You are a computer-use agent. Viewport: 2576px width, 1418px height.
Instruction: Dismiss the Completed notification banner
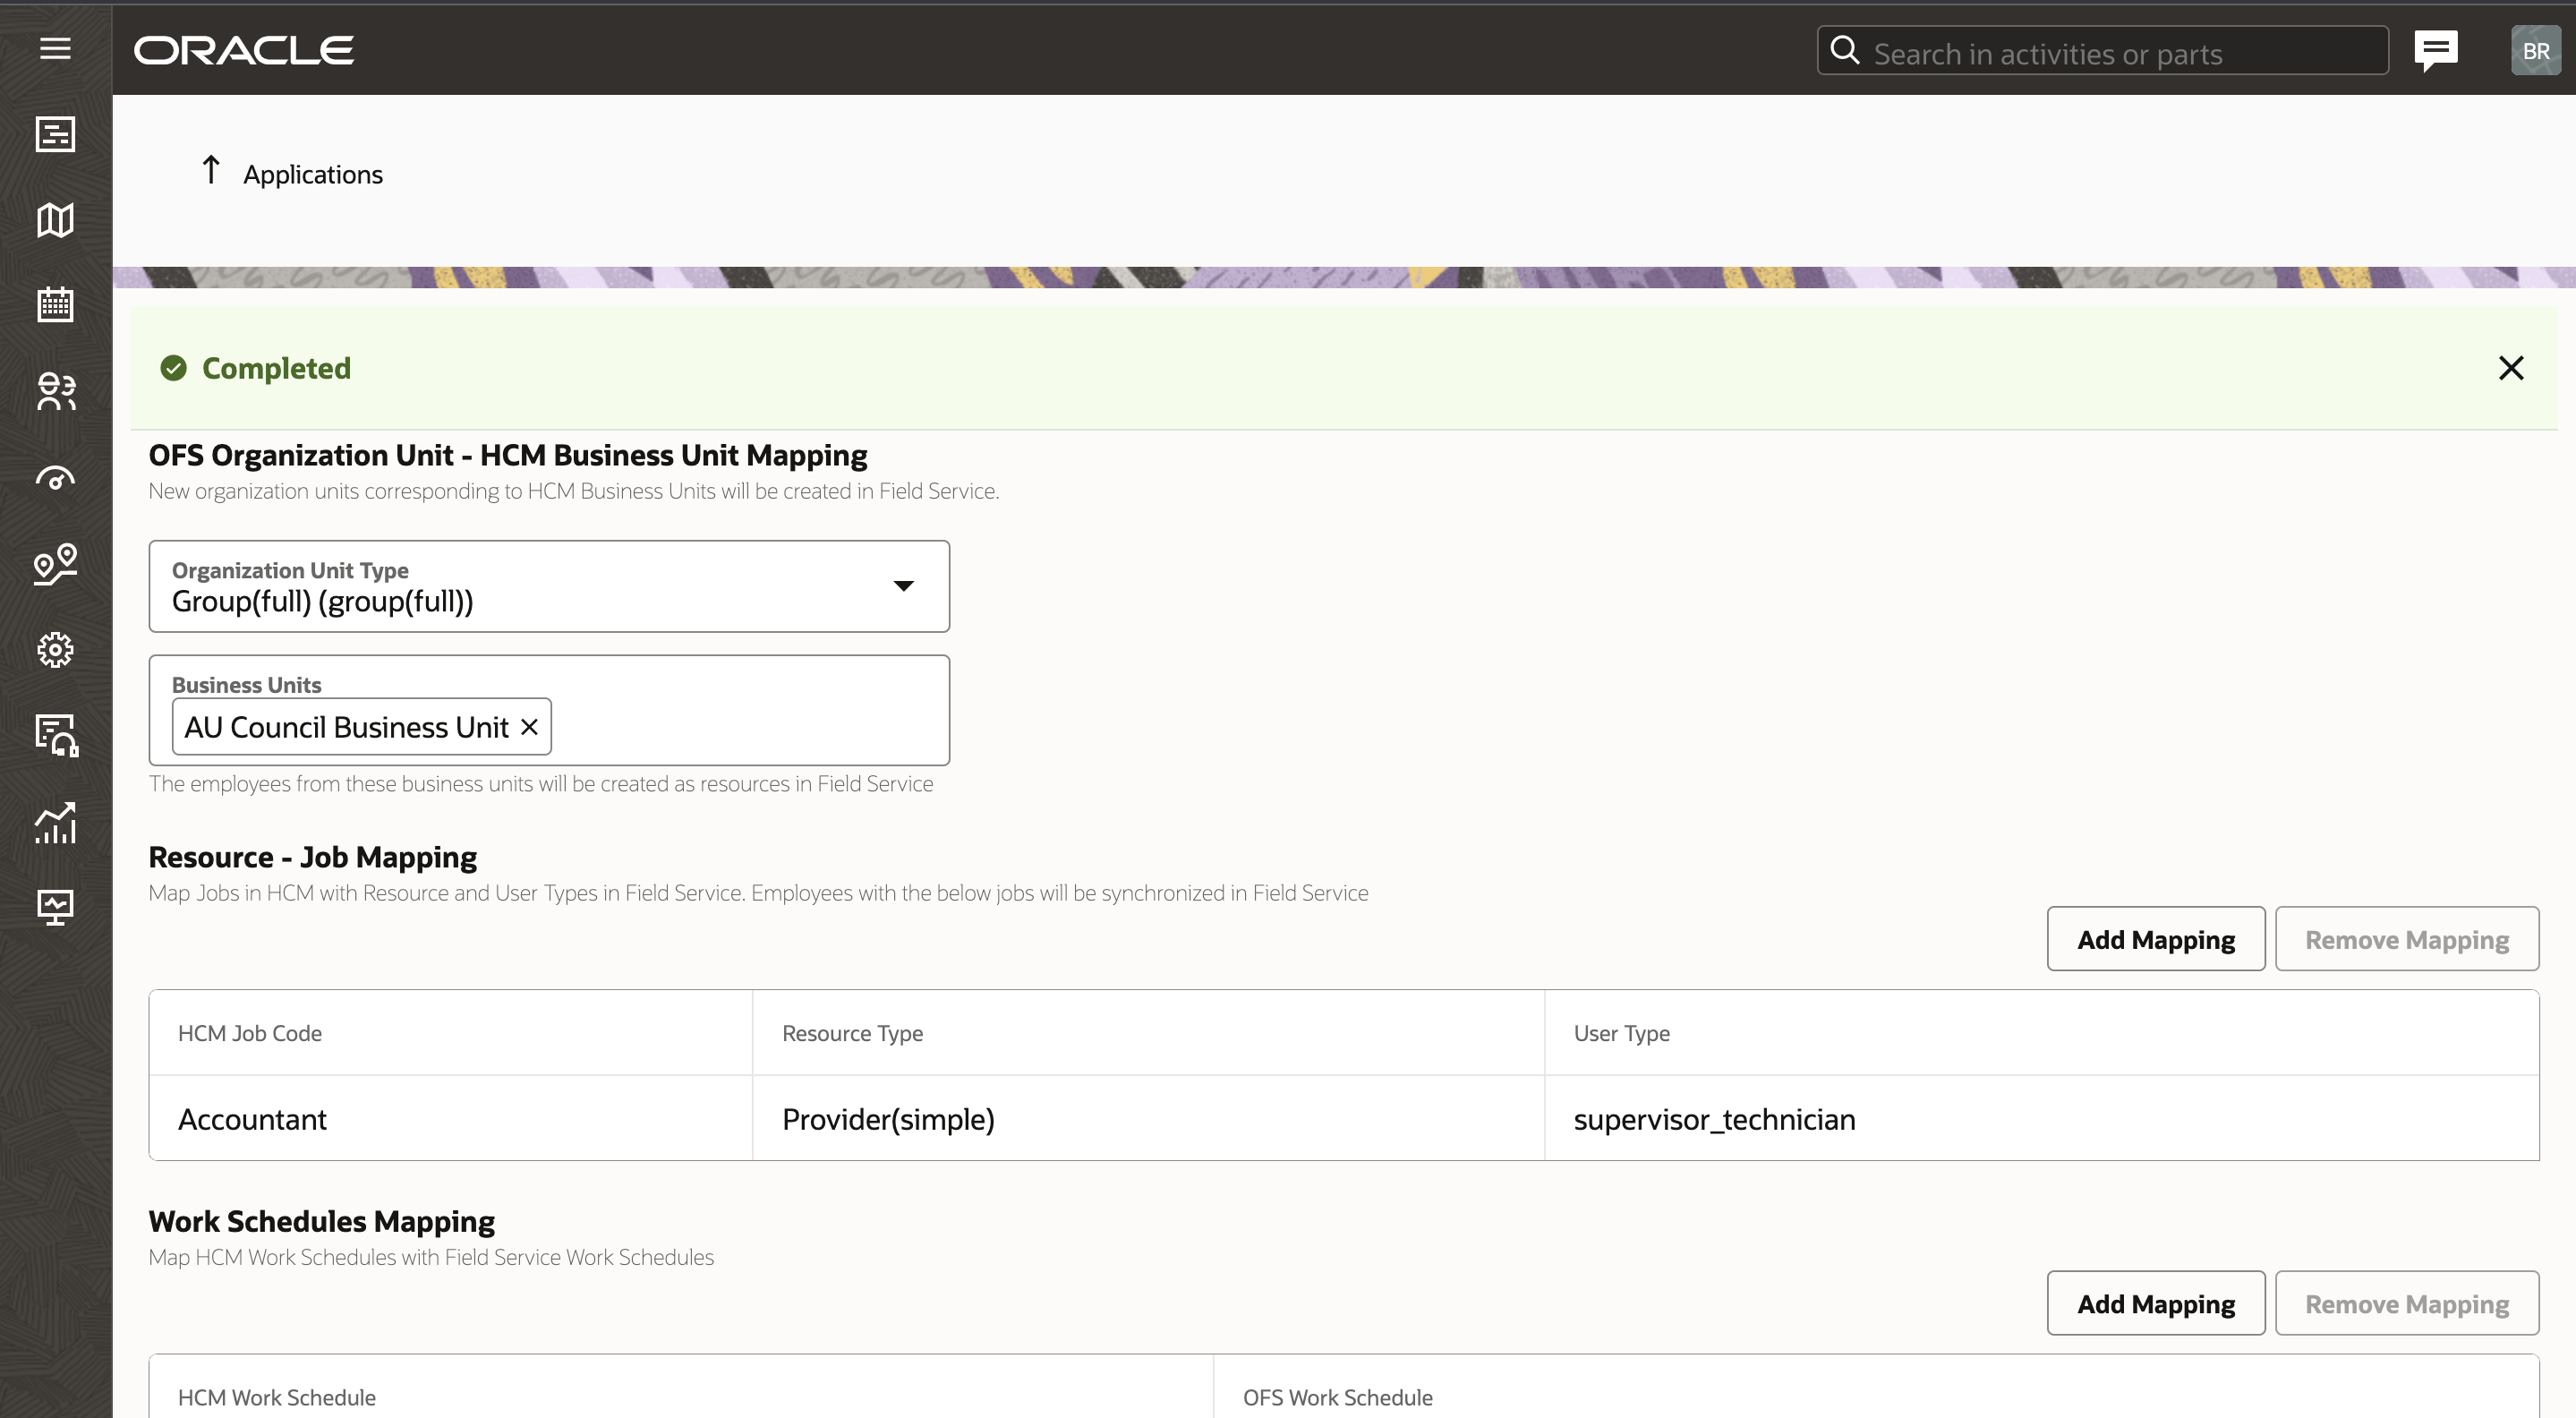point(2510,368)
